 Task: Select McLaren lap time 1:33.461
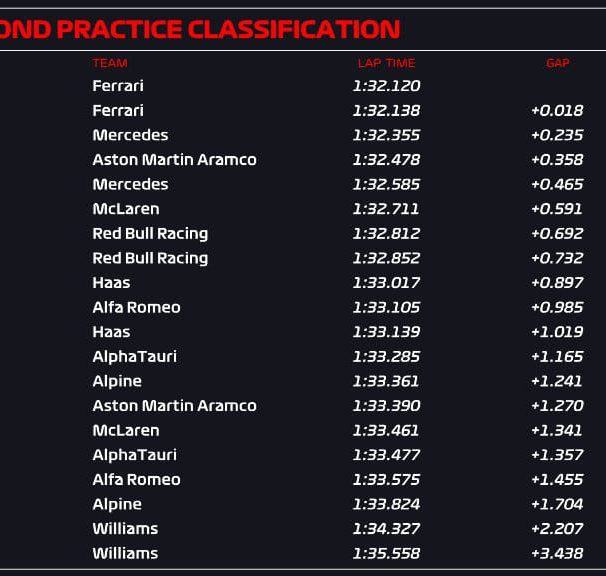tap(386, 430)
